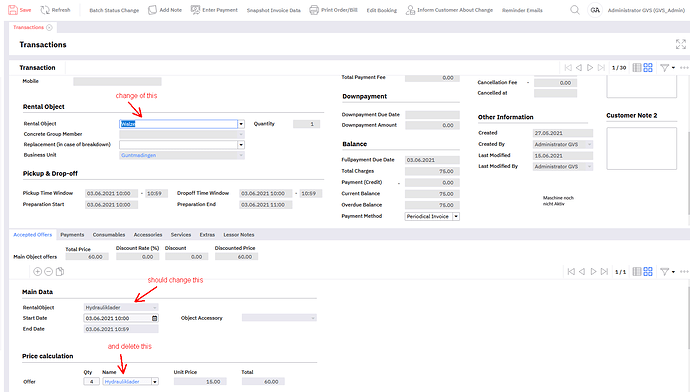
Task: Go to first offer record
Action: coord(571,272)
